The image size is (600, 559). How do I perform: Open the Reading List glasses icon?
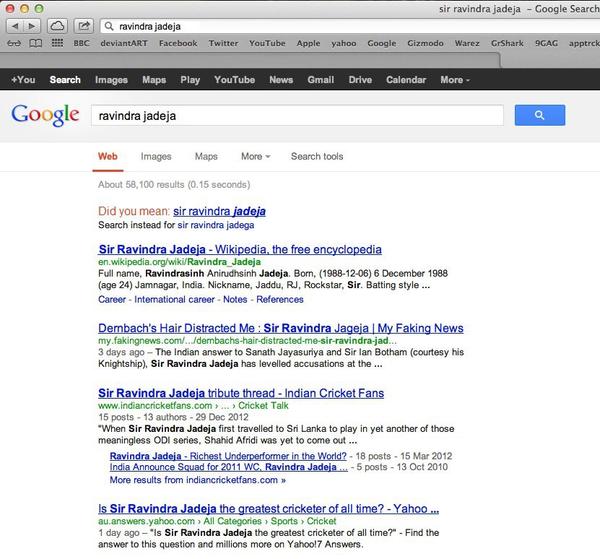[14, 43]
